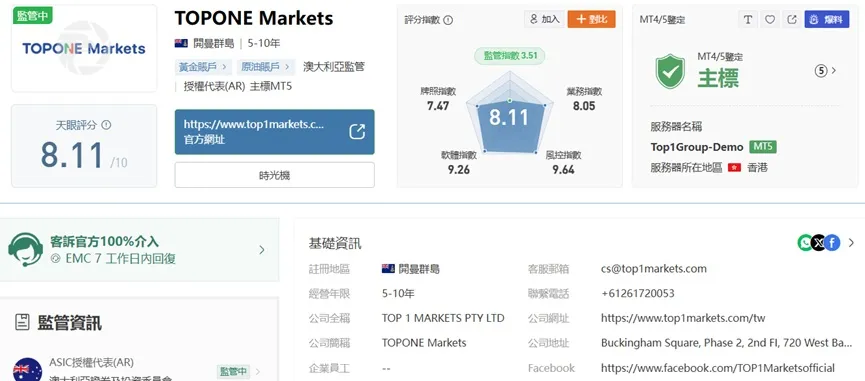Click the heart favorite icon
The width and height of the screenshot is (865, 381).
click(770, 19)
